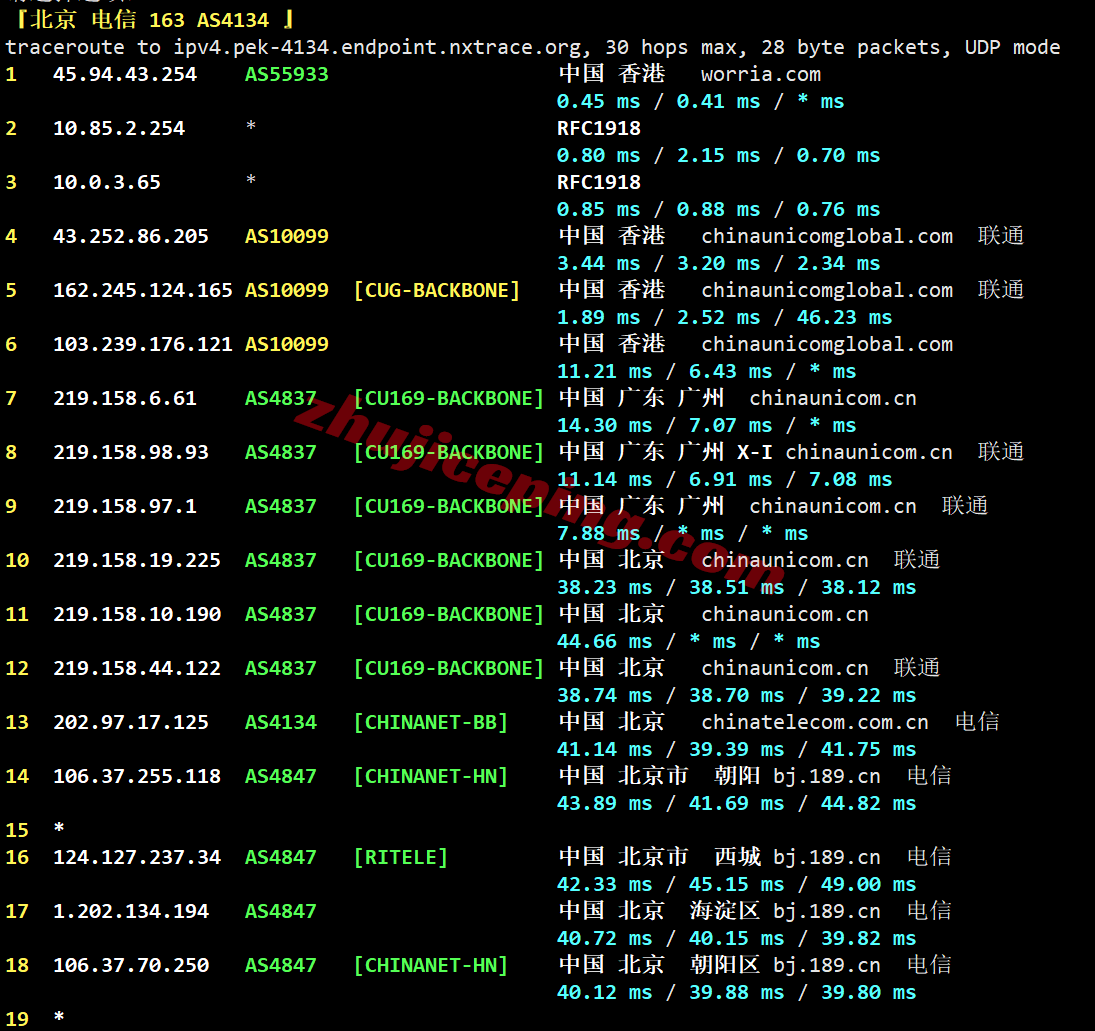Select IP address 43.252.86.205
The height and width of the screenshot is (1031, 1095).
pos(131,236)
